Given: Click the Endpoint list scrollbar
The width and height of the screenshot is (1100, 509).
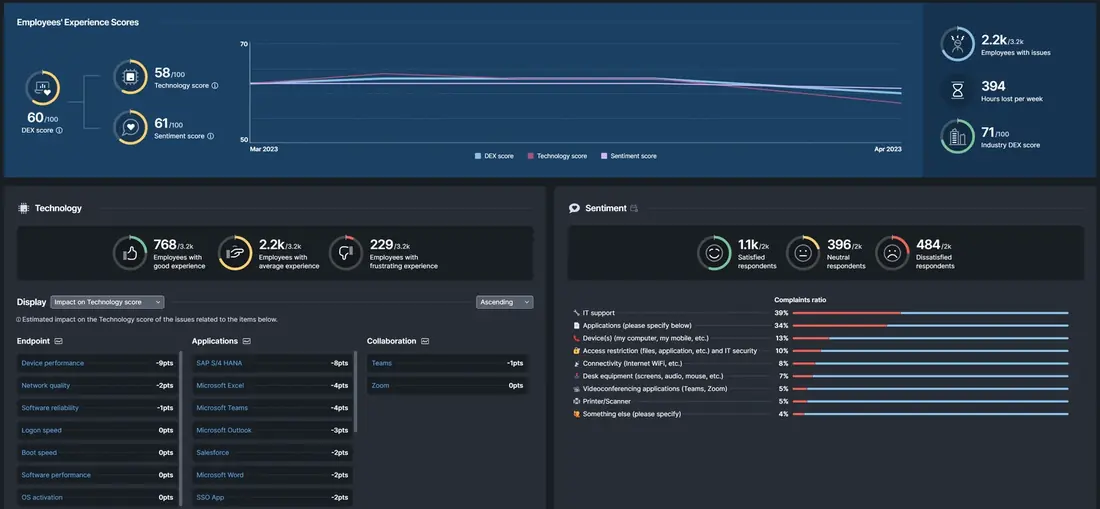Looking at the screenshot, I should pos(182,429).
